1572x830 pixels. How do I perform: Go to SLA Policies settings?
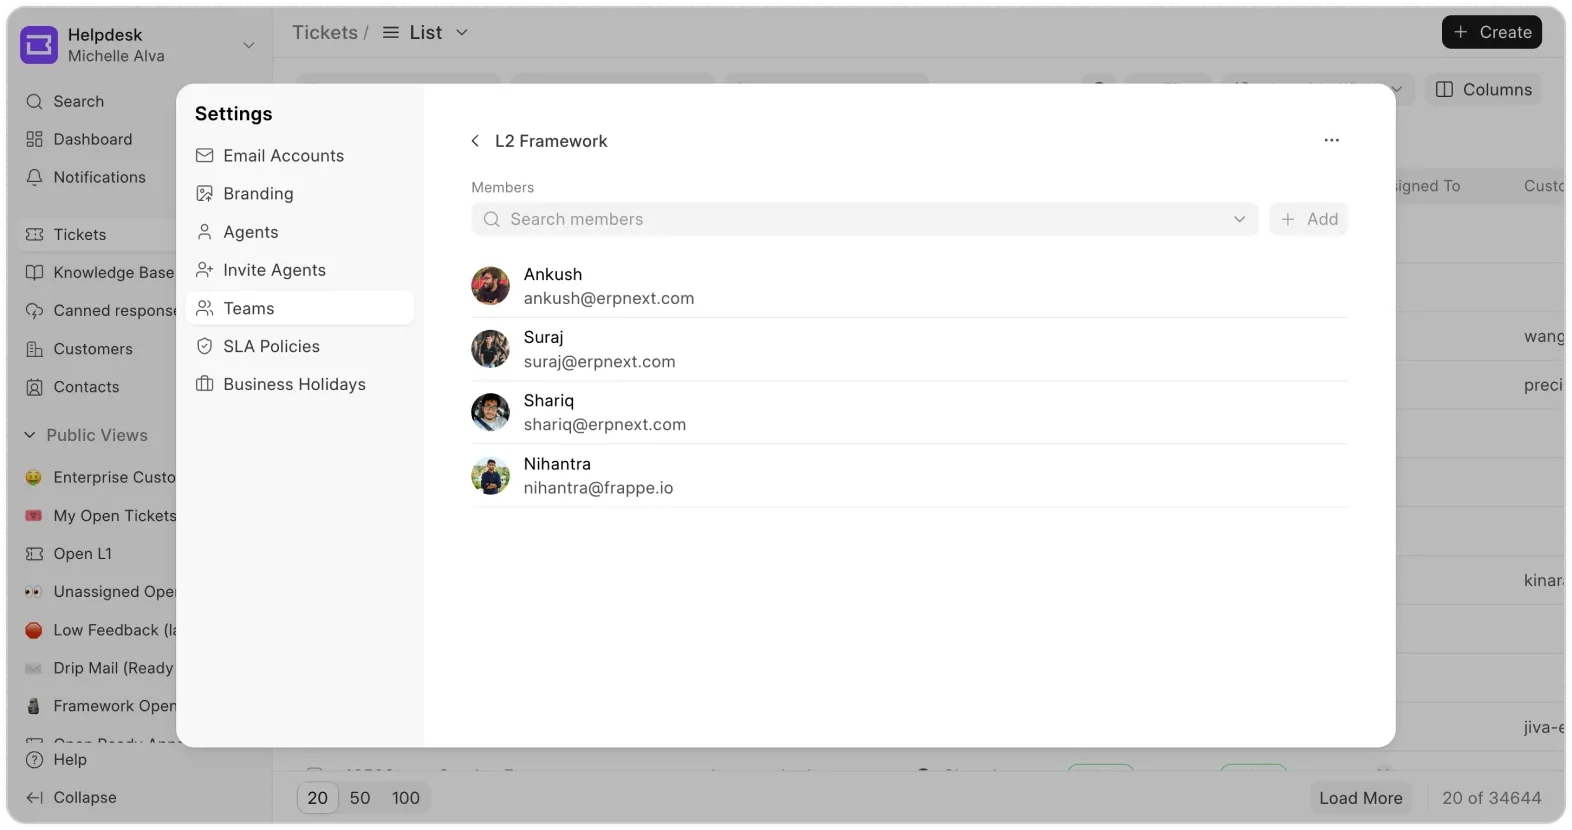pyautogui.click(x=271, y=346)
